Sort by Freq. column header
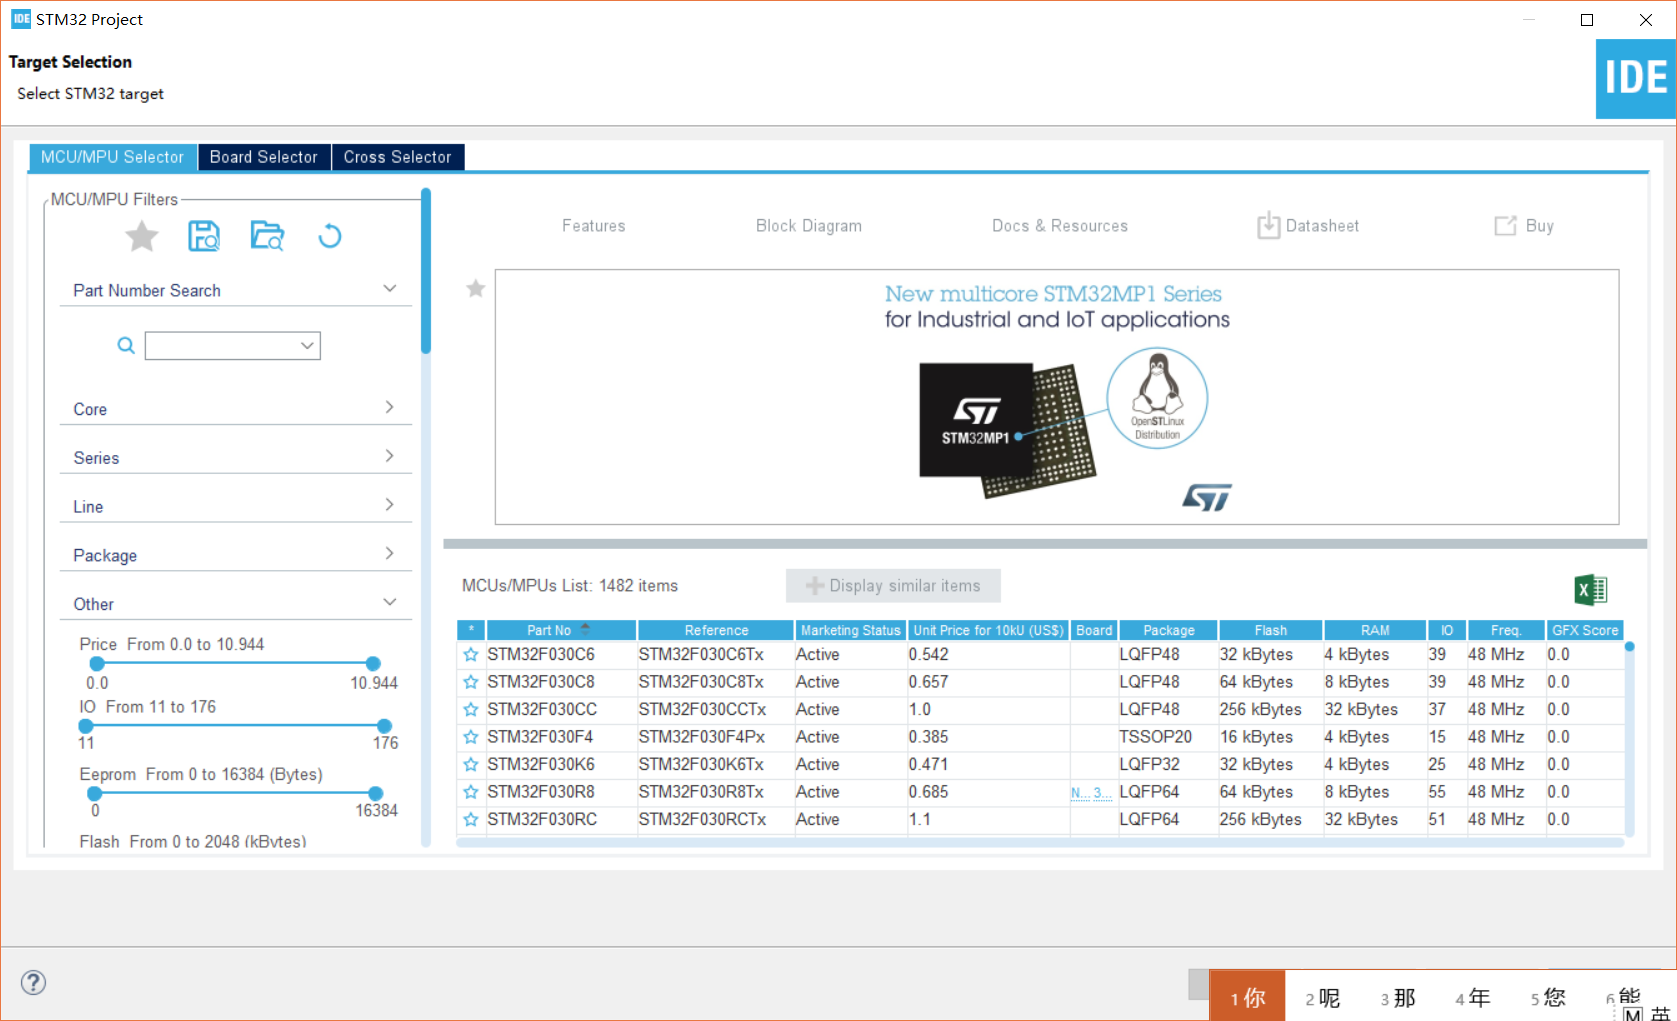This screenshot has width=1677, height=1021. pyautogui.click(x=1505, y=630)
